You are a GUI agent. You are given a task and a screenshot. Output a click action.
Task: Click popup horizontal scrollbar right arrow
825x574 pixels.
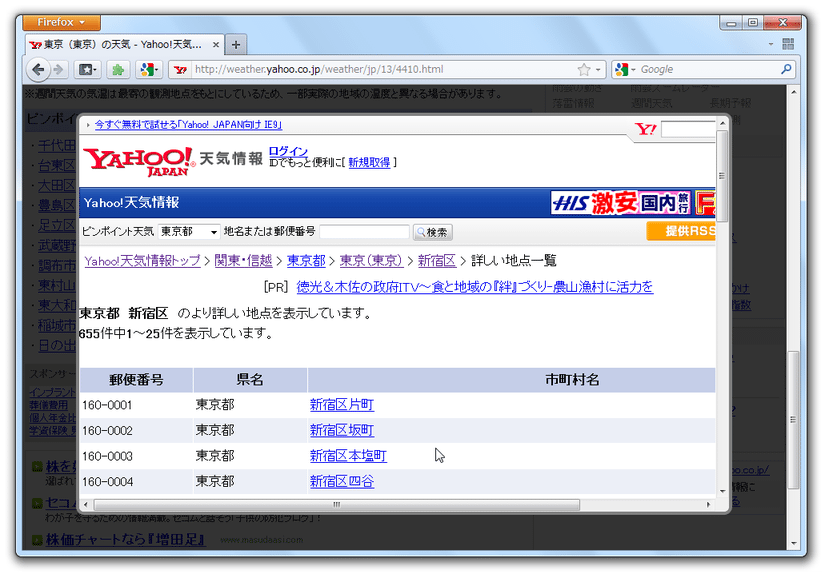point(708,505)
